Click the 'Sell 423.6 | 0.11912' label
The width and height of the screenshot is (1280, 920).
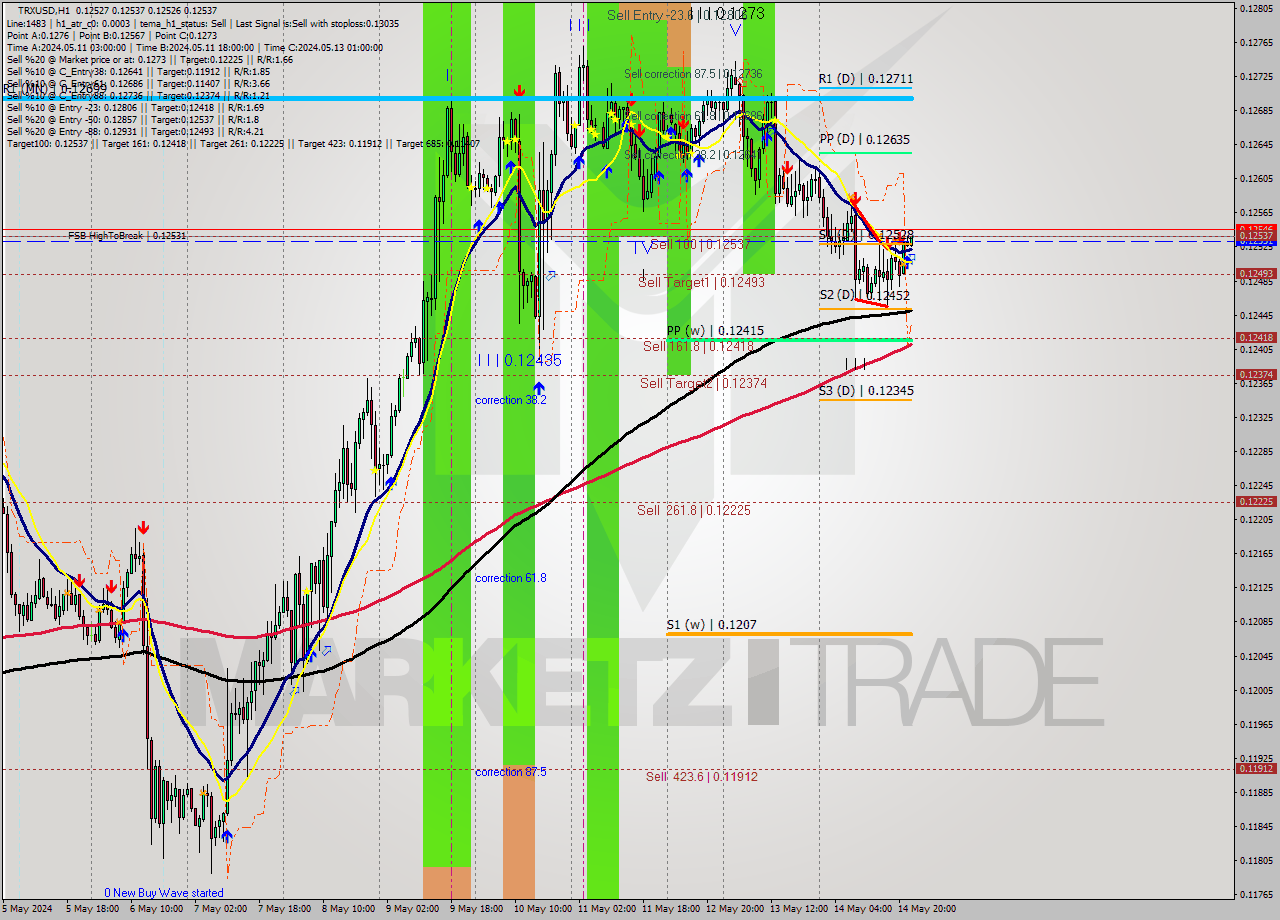pos(701,776)
